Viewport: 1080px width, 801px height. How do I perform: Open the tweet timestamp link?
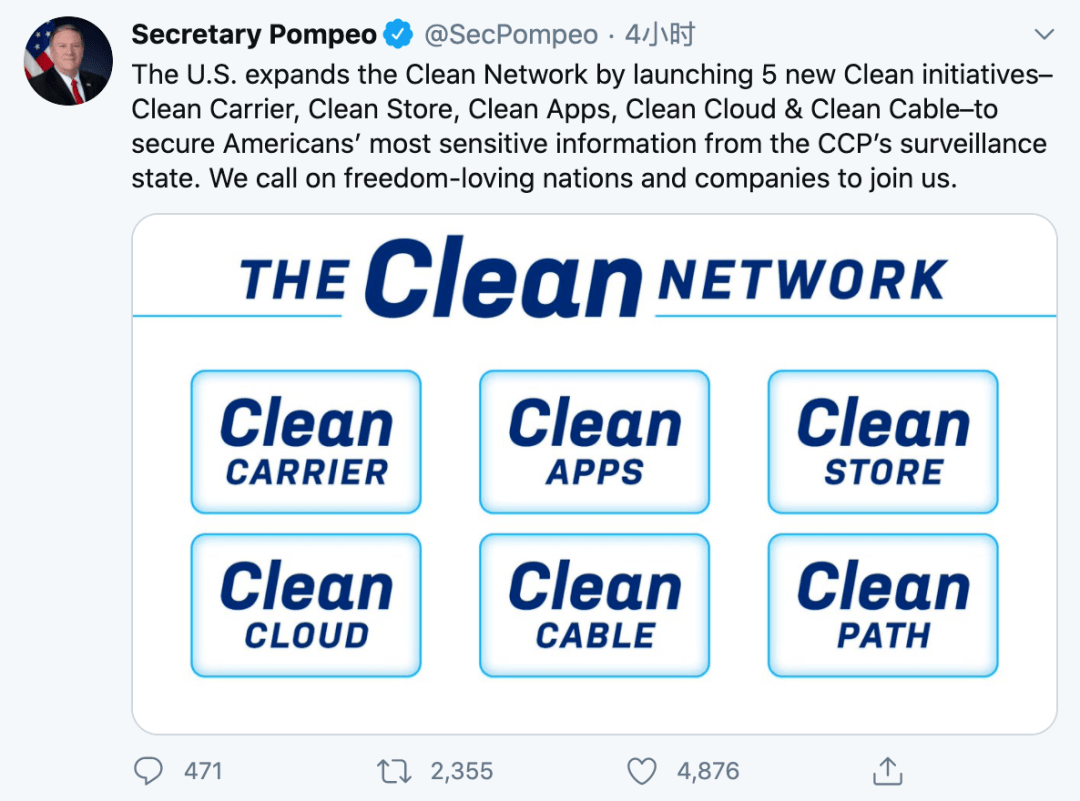tap(660, 34)
